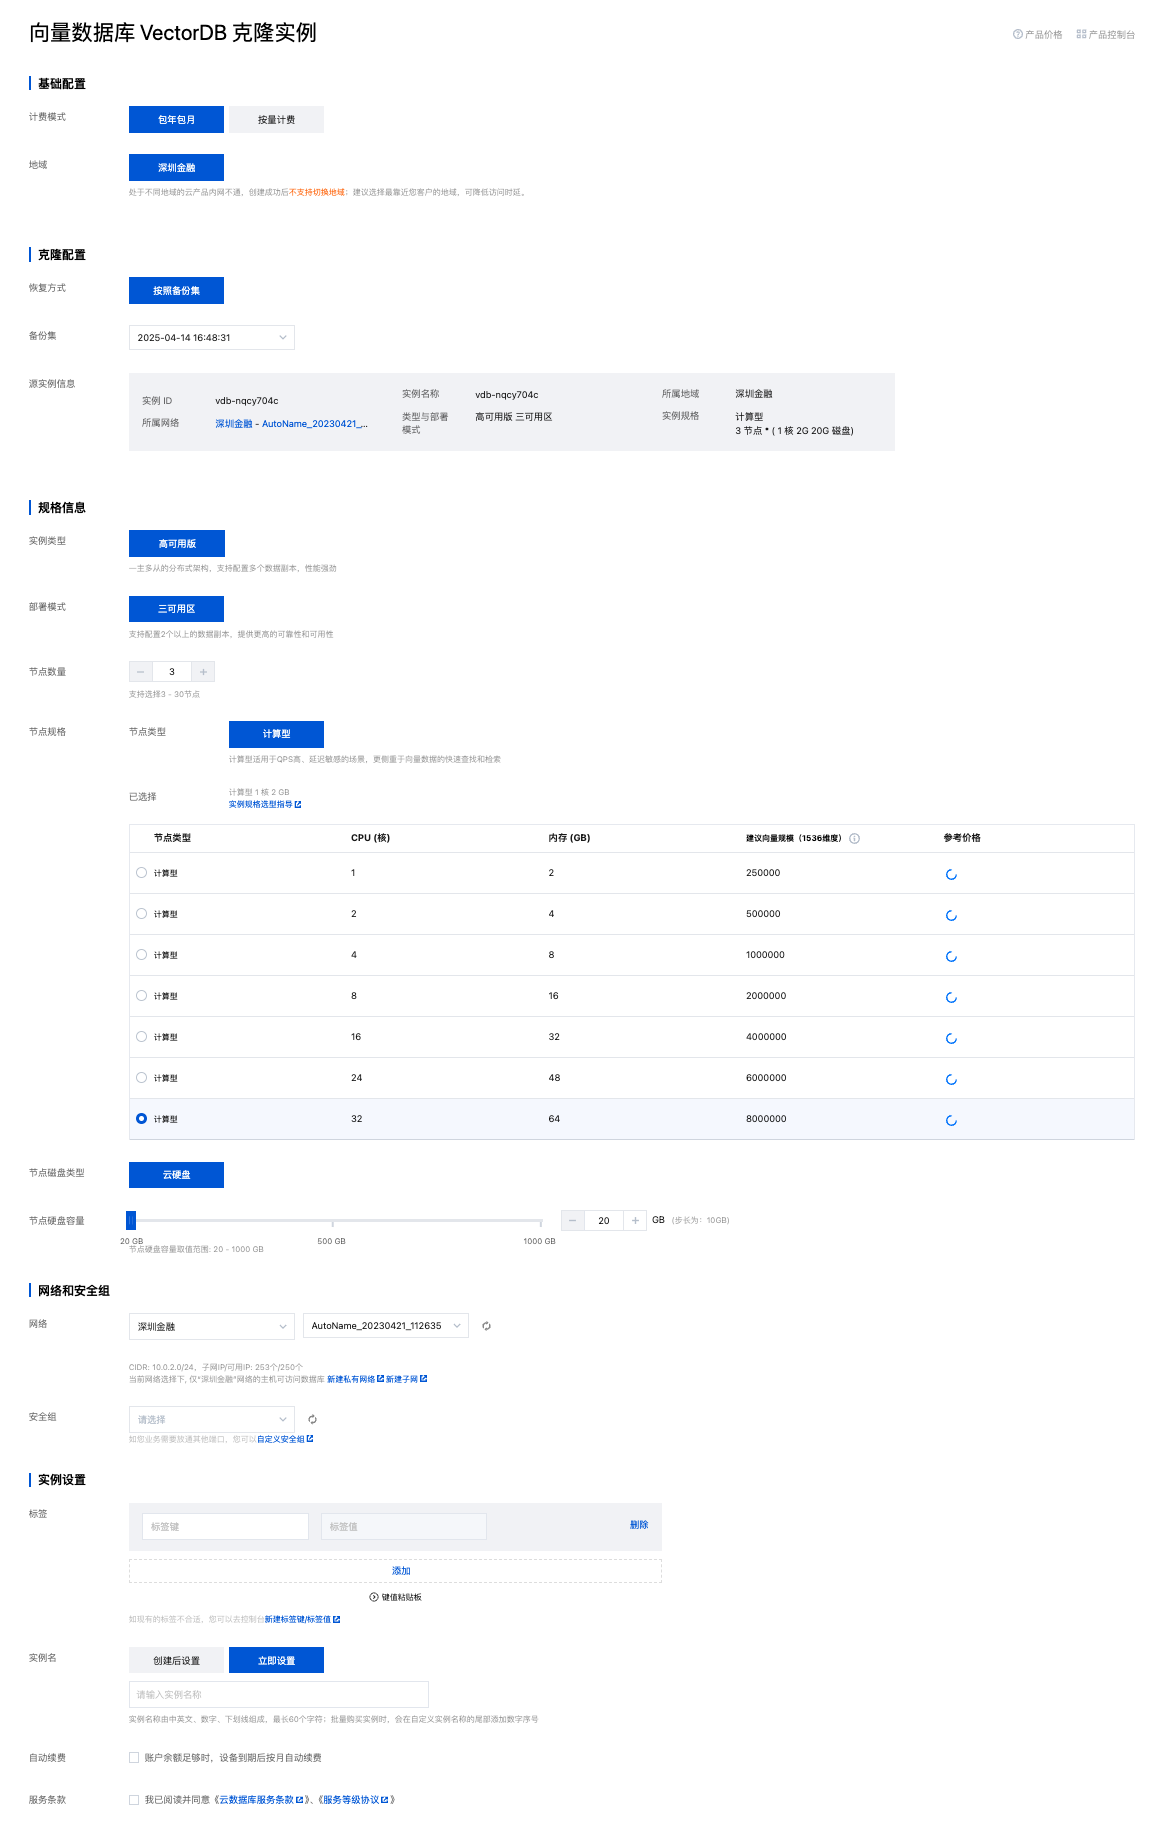Tick the 服务条款 agreement checkbox
1154x1822 pixels.
[134, 1799]
